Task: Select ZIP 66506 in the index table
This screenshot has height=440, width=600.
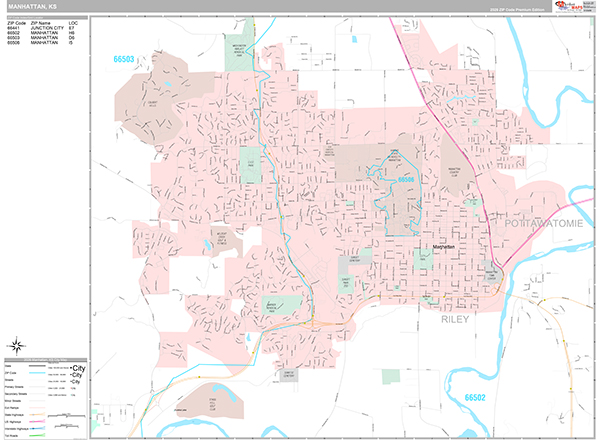Action: [13, 43]
